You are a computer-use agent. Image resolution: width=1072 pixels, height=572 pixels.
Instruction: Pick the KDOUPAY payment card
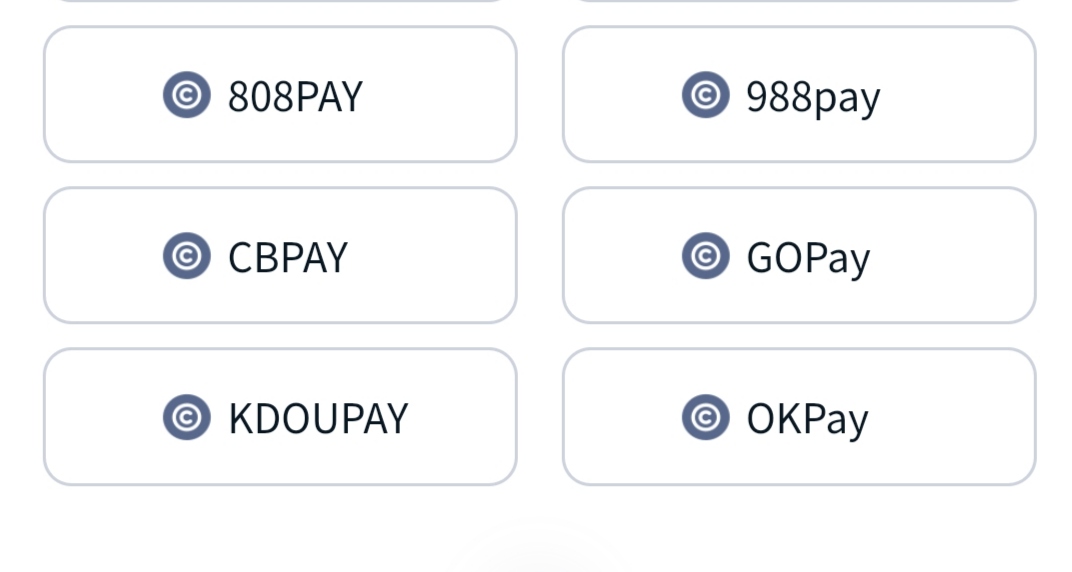[280, 417]
